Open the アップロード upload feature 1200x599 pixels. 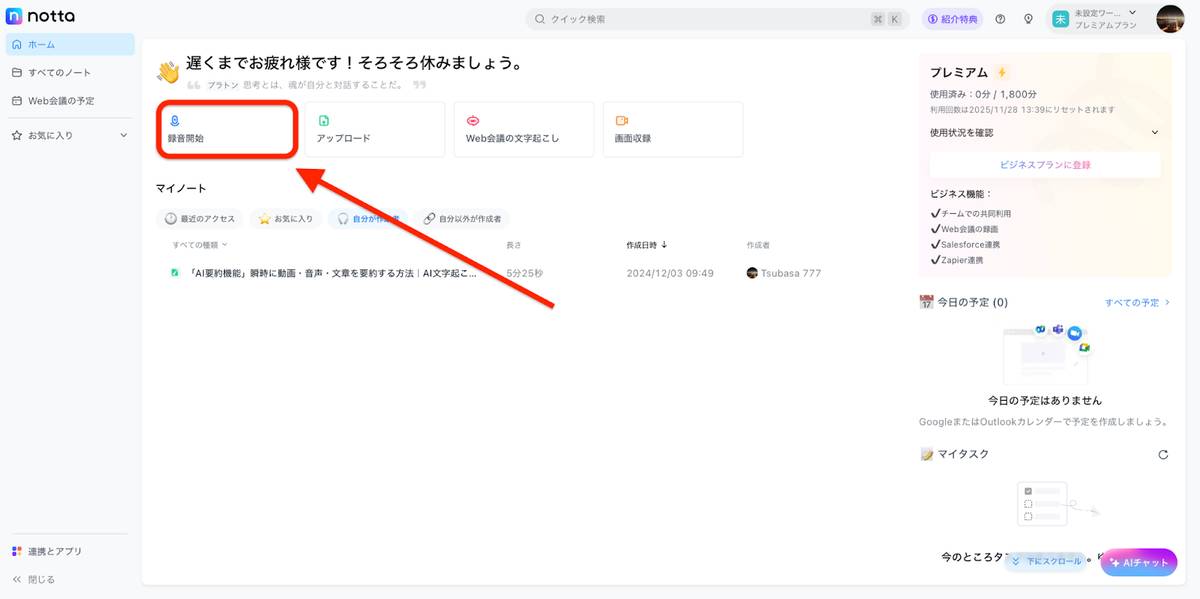click(x=376, y=129)
